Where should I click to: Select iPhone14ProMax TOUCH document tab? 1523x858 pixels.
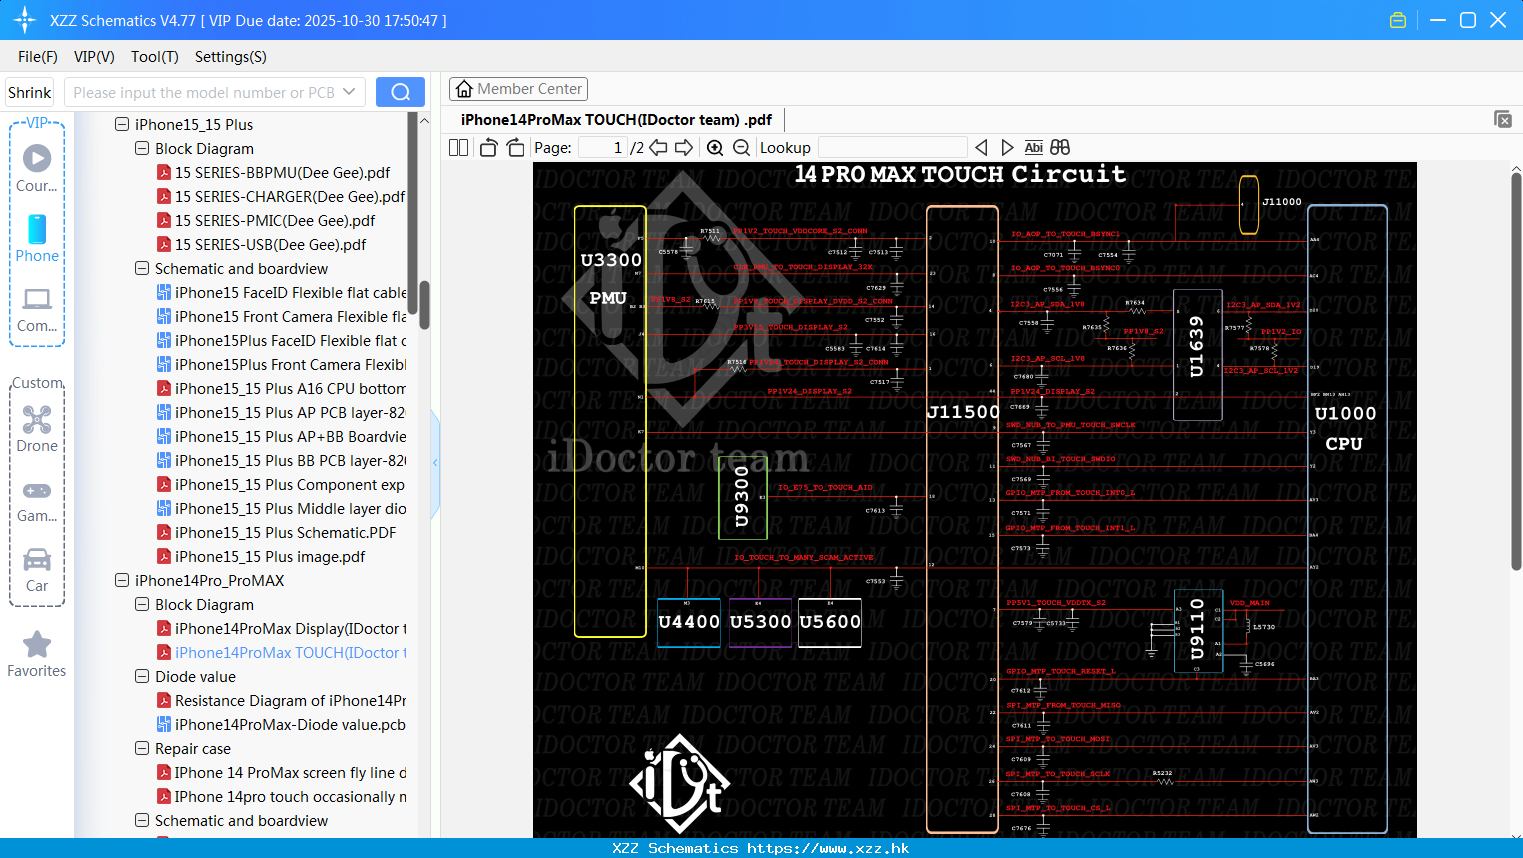coord(616,119)
